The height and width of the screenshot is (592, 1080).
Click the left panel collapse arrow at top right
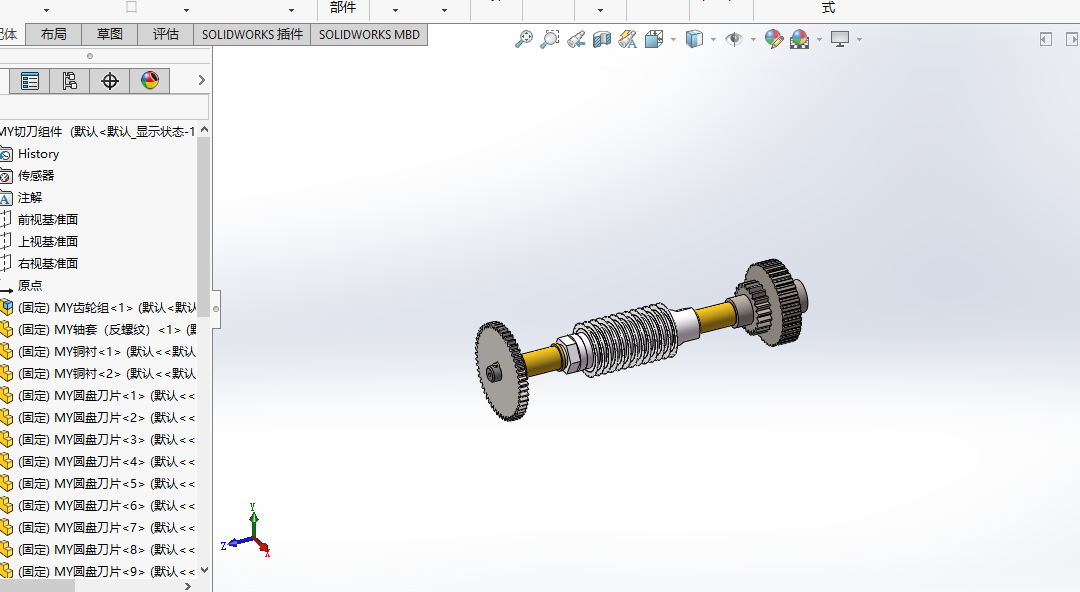(1046, 39)
